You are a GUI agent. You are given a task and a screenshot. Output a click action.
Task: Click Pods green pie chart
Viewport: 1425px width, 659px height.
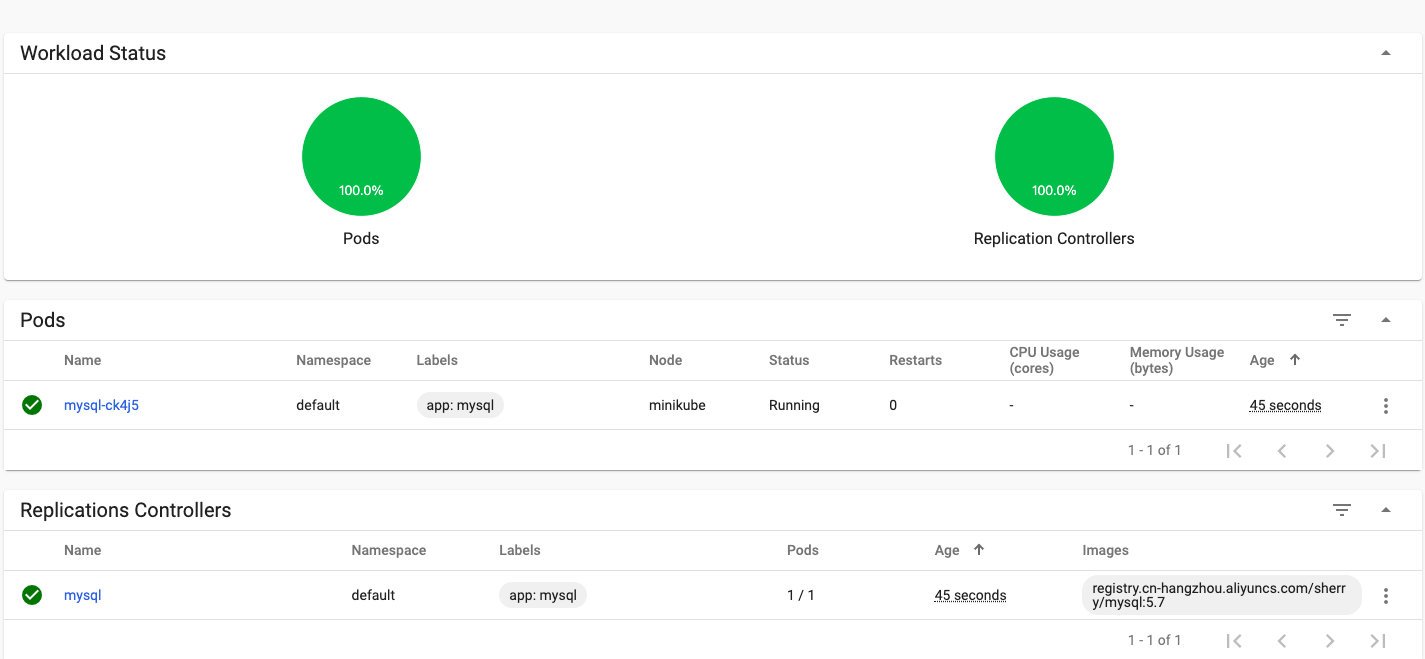(x=361, y=156)
